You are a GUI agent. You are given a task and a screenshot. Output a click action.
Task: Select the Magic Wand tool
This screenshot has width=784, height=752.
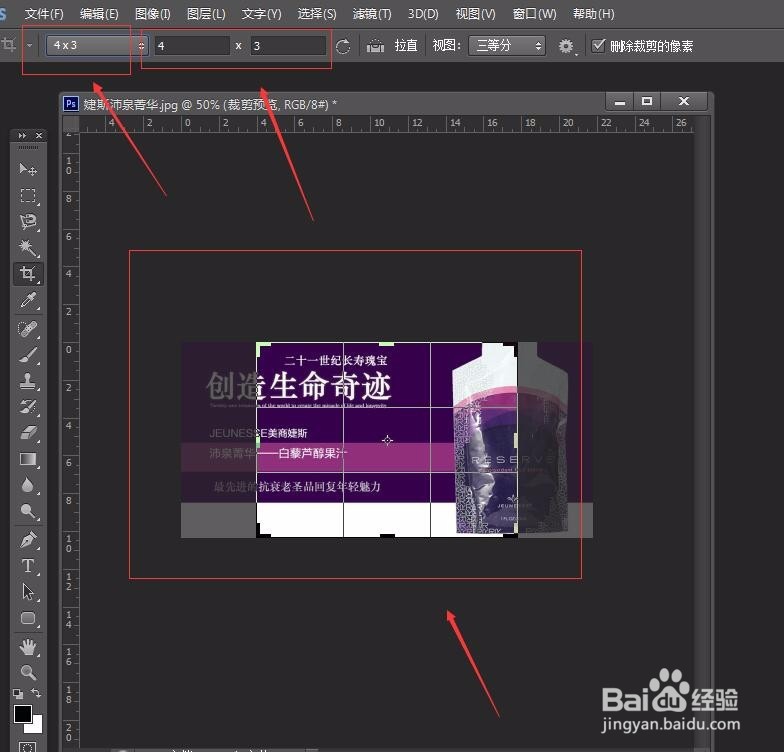(28, 248)
